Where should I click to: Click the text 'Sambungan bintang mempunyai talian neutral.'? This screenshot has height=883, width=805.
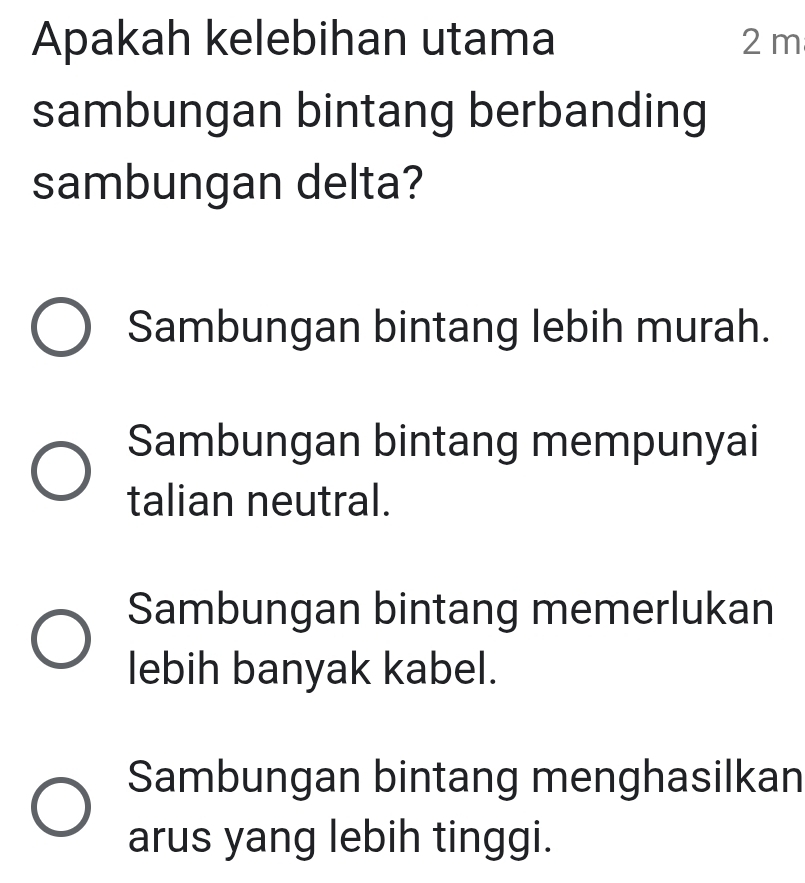[x=444, y=468]
